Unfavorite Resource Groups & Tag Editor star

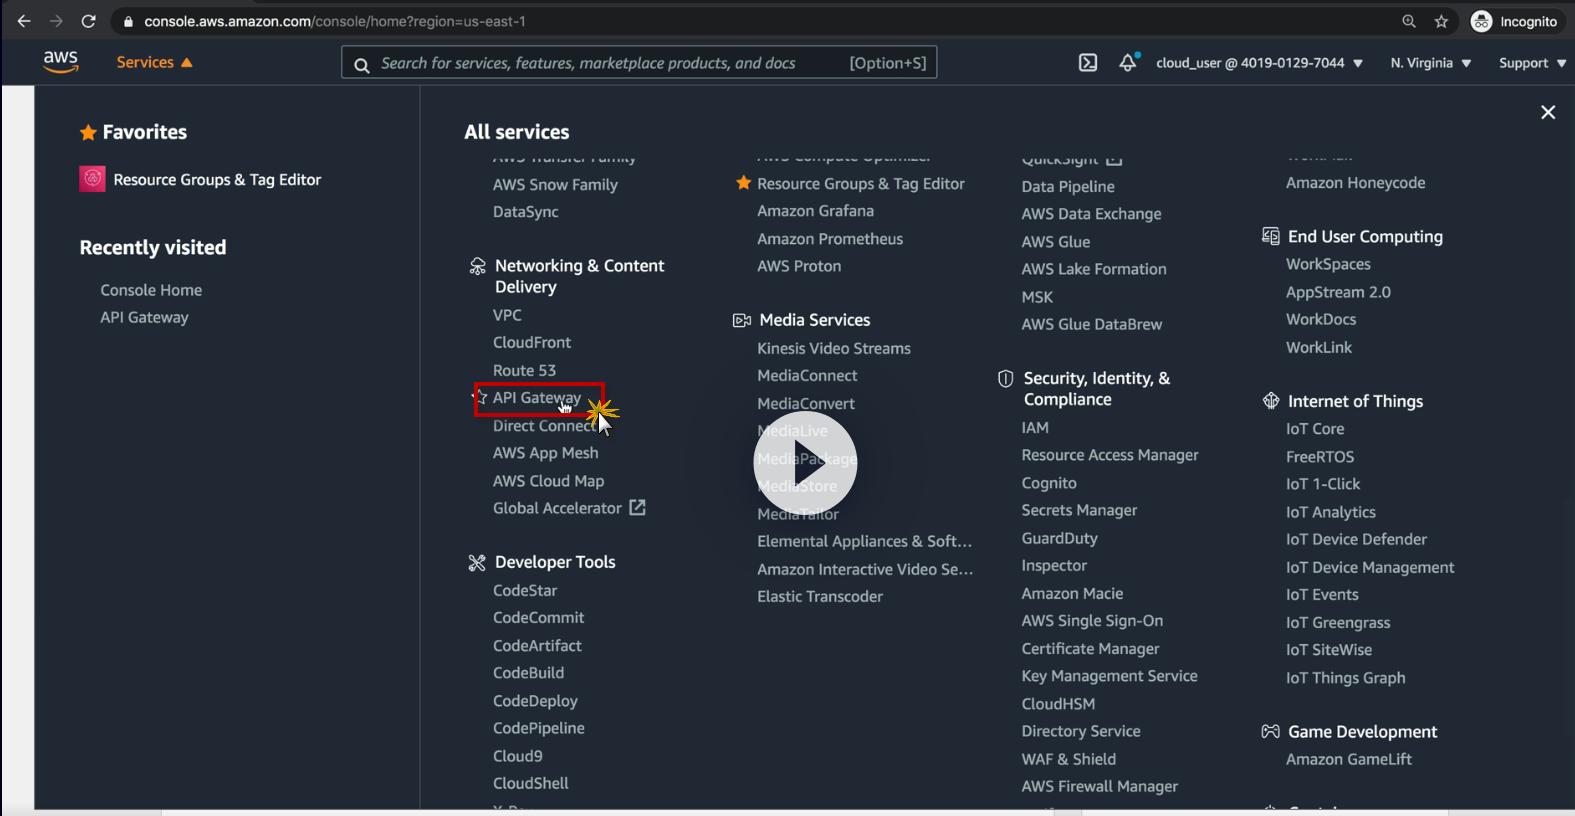(x=743, y=183)
